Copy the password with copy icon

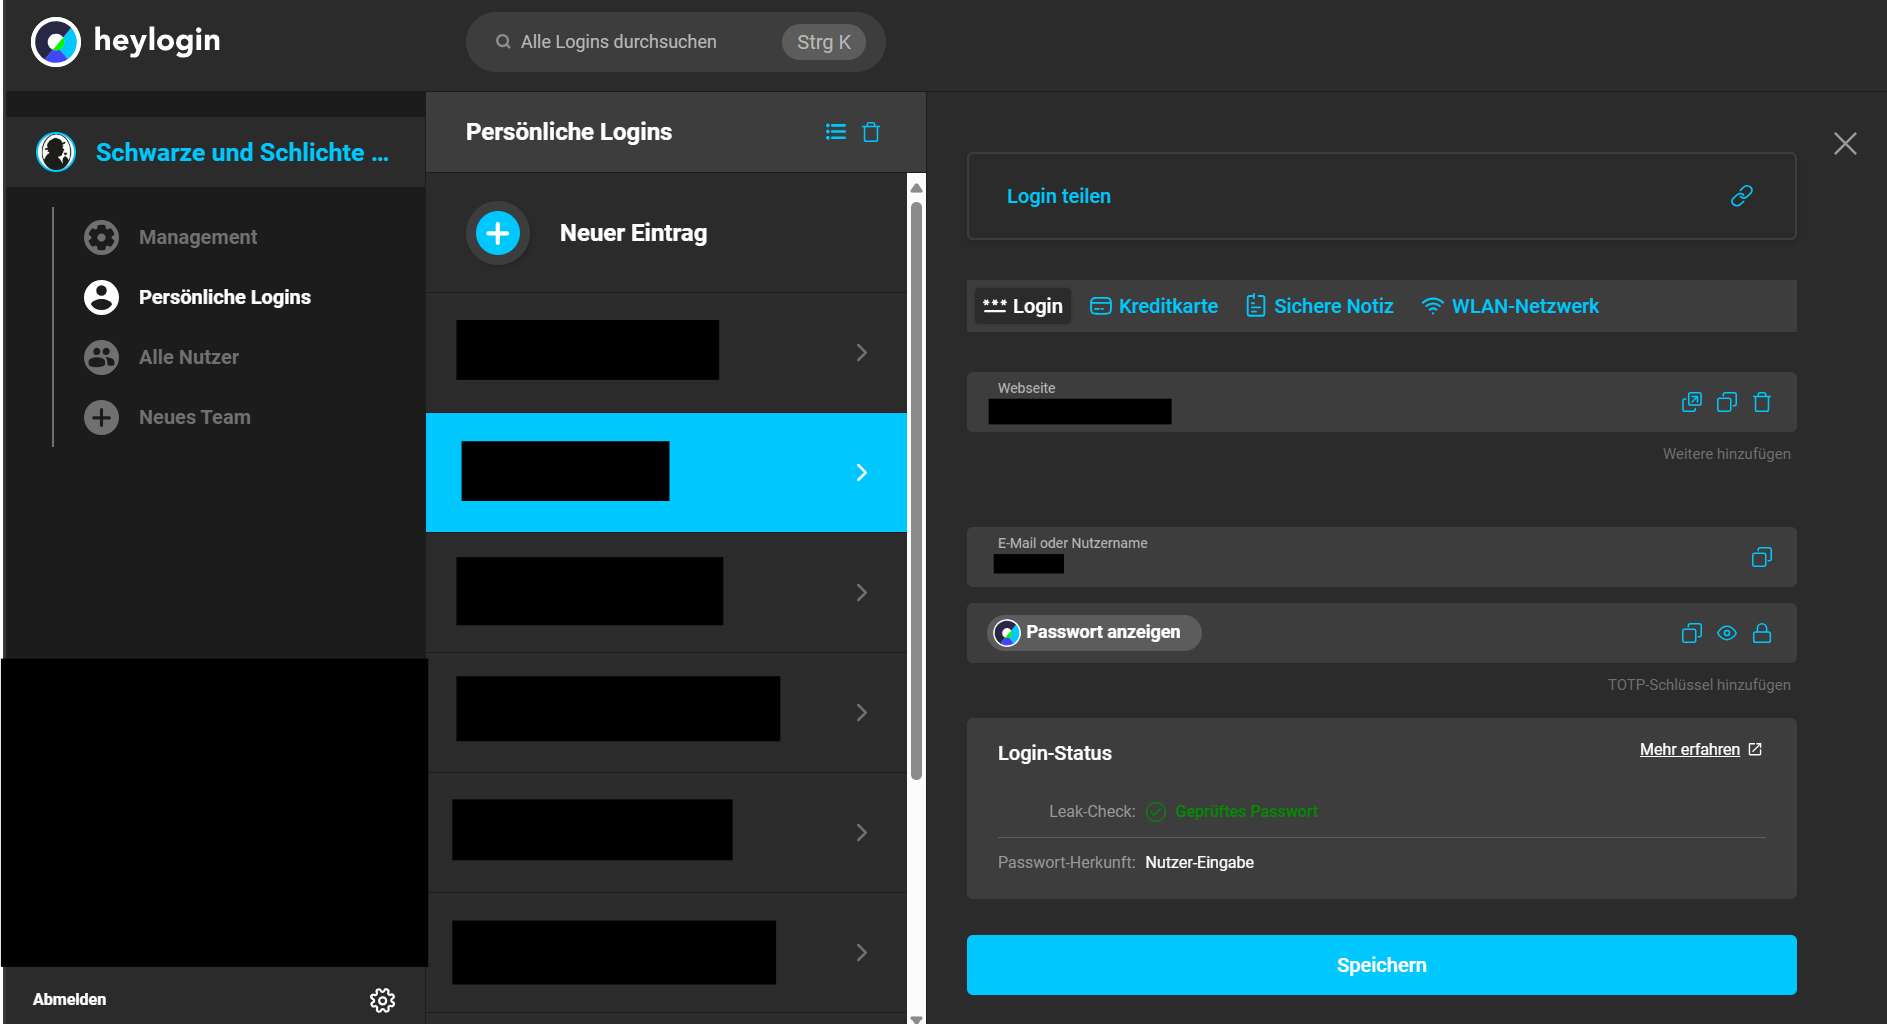[1691, 633]
